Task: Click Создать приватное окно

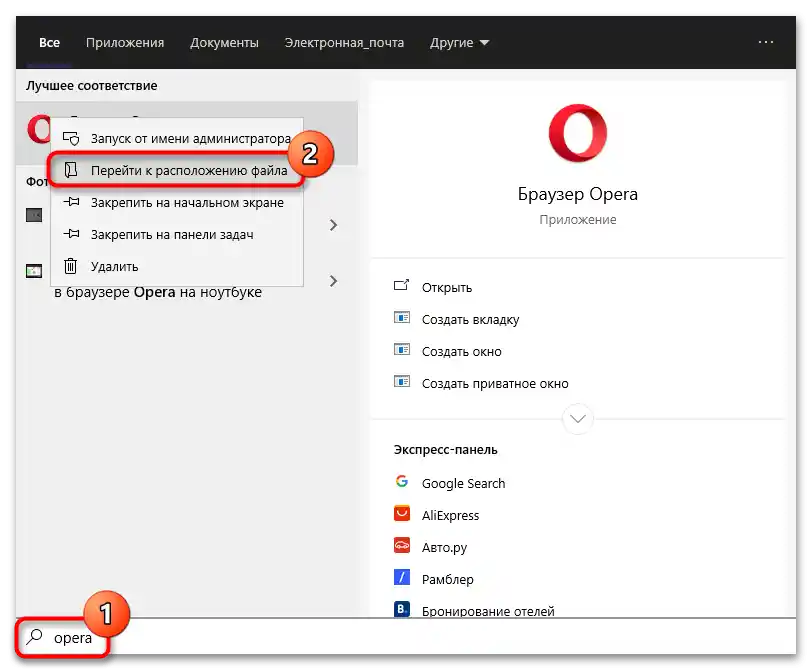Action: pos(495,384)
